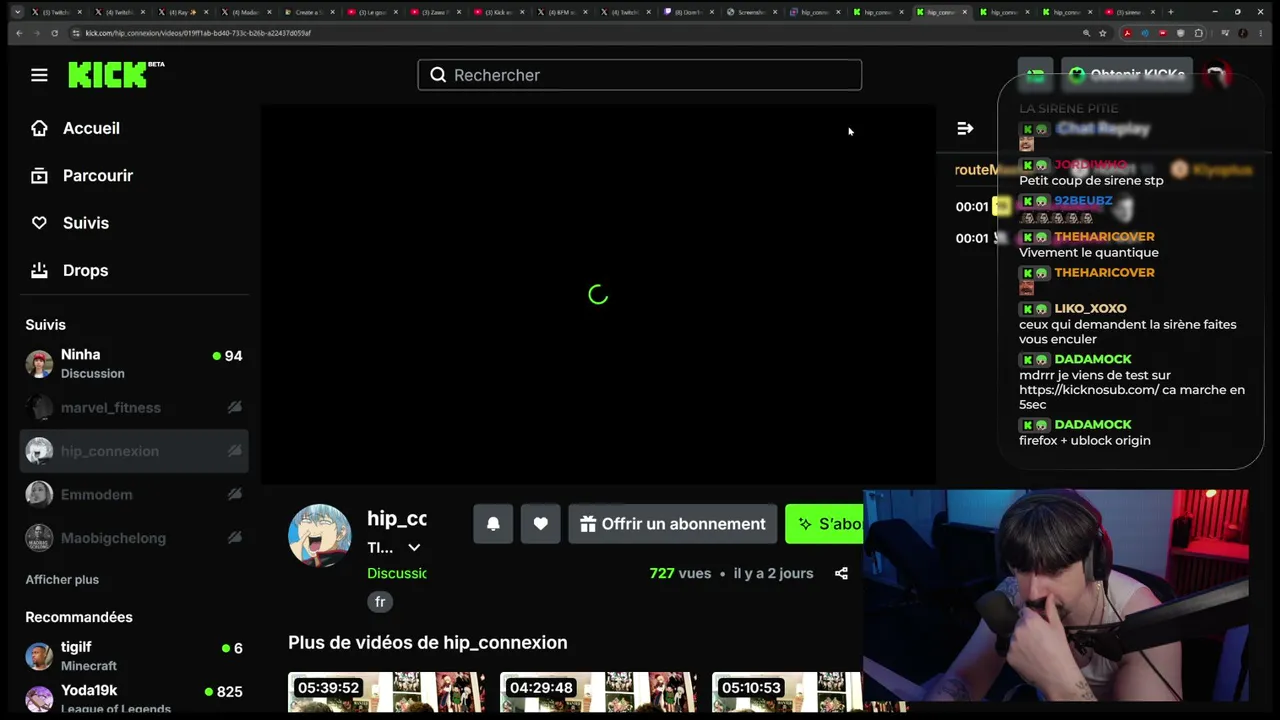Click the green S'abonner button
Viewport: 1280px width, 720px height.
(x=824, y=524)
